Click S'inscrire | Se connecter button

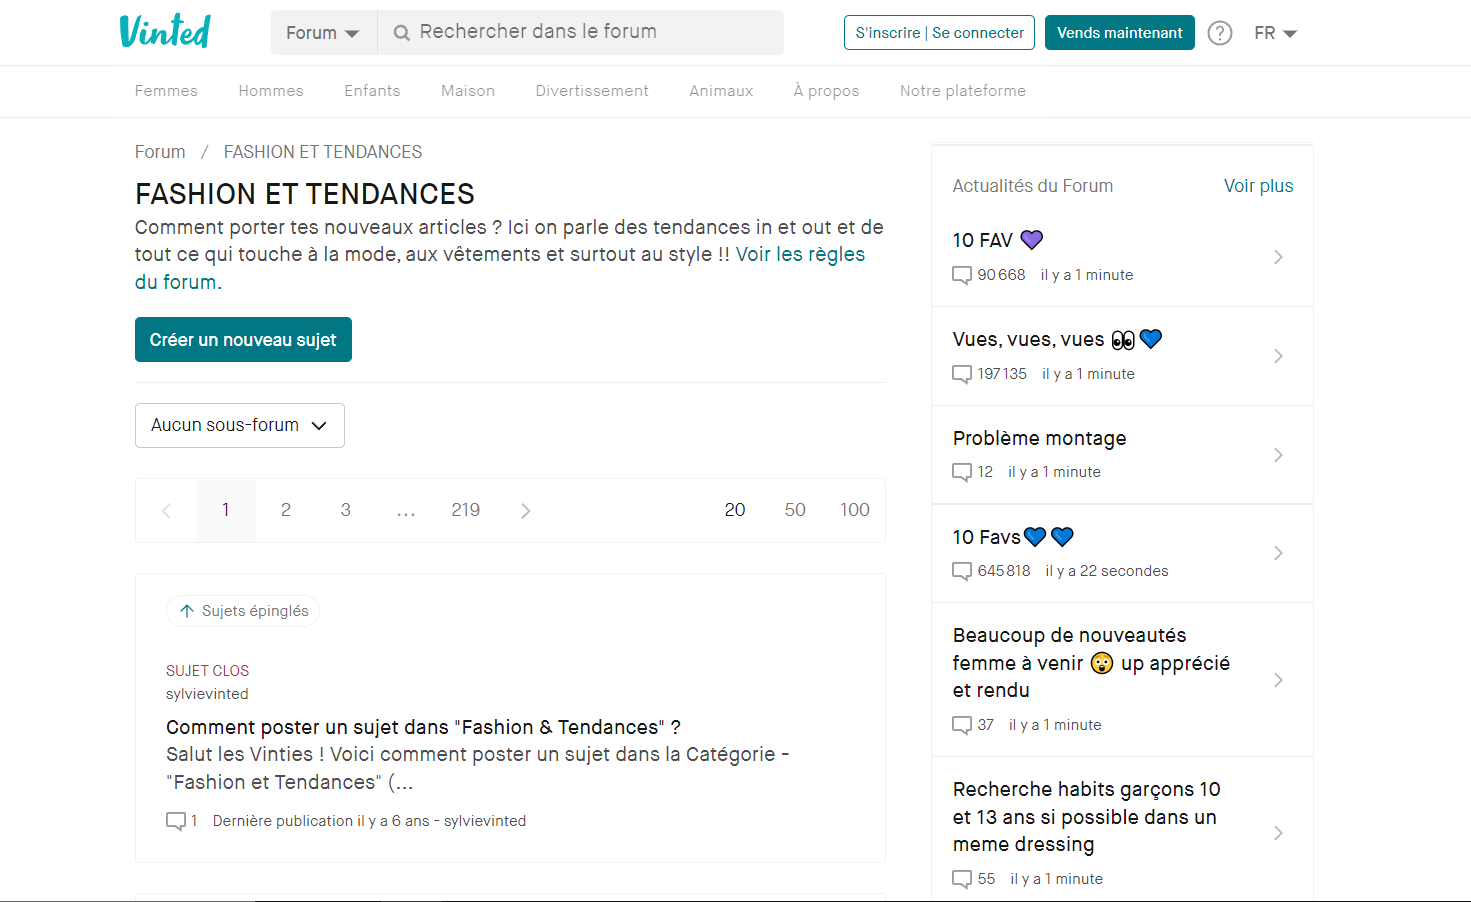940,33
